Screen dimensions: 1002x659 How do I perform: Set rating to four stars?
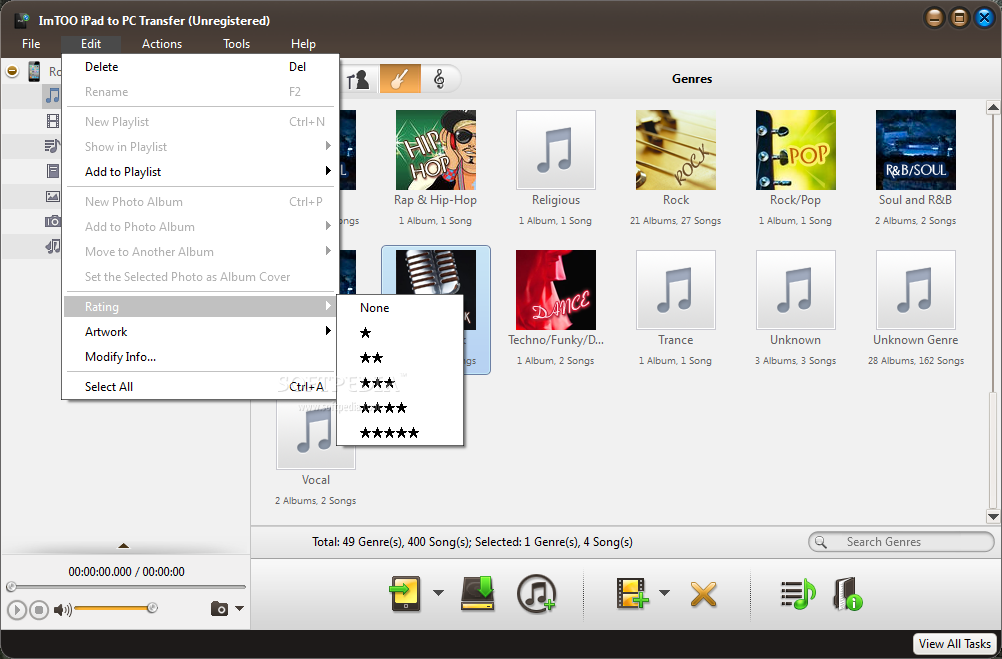(399, 408)
